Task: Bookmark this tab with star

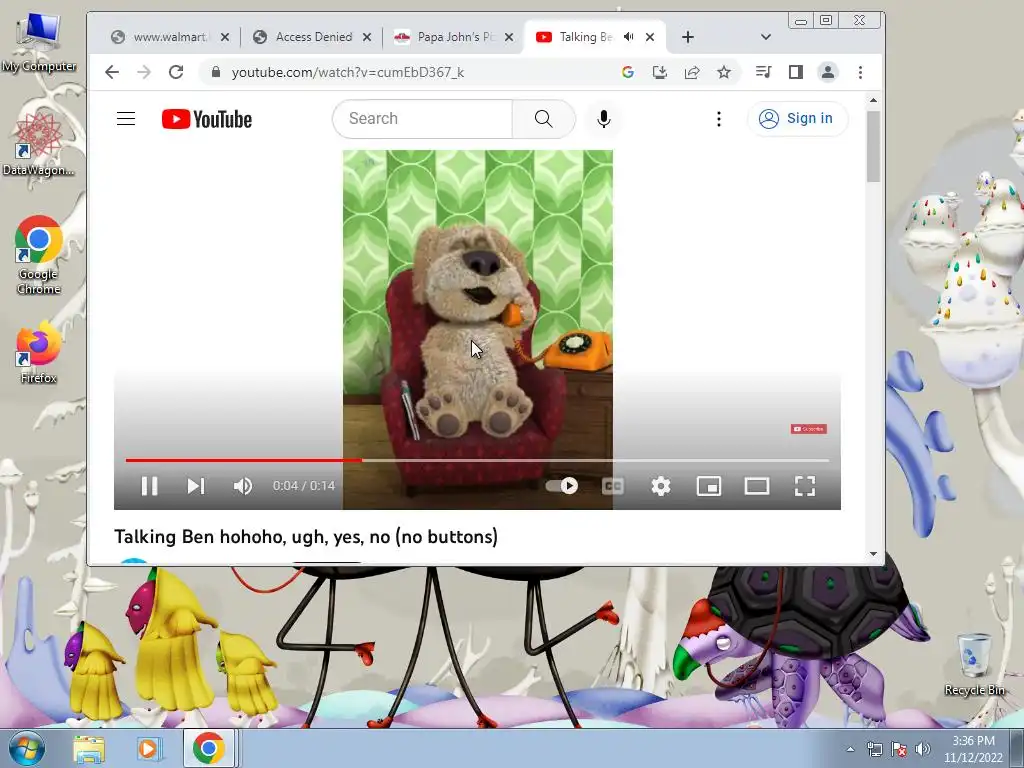Action: click(724, 72)
